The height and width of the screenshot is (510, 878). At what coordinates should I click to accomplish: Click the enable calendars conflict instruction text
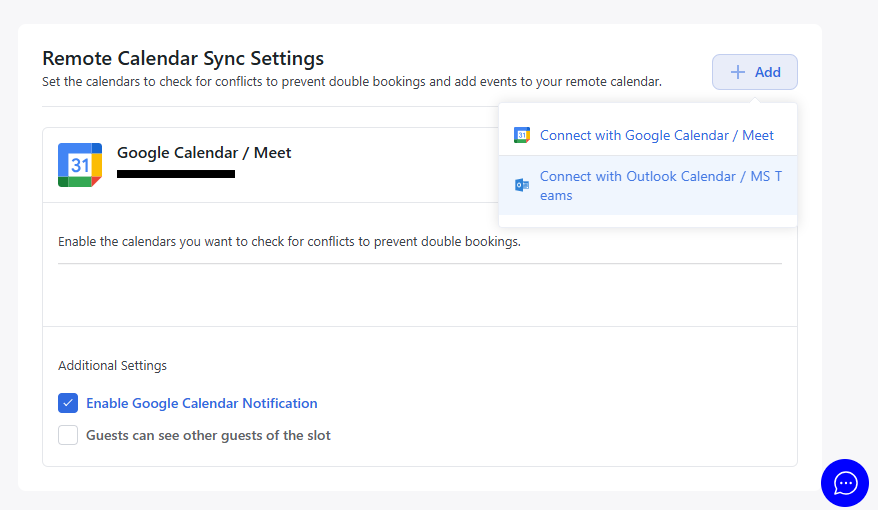289,241
